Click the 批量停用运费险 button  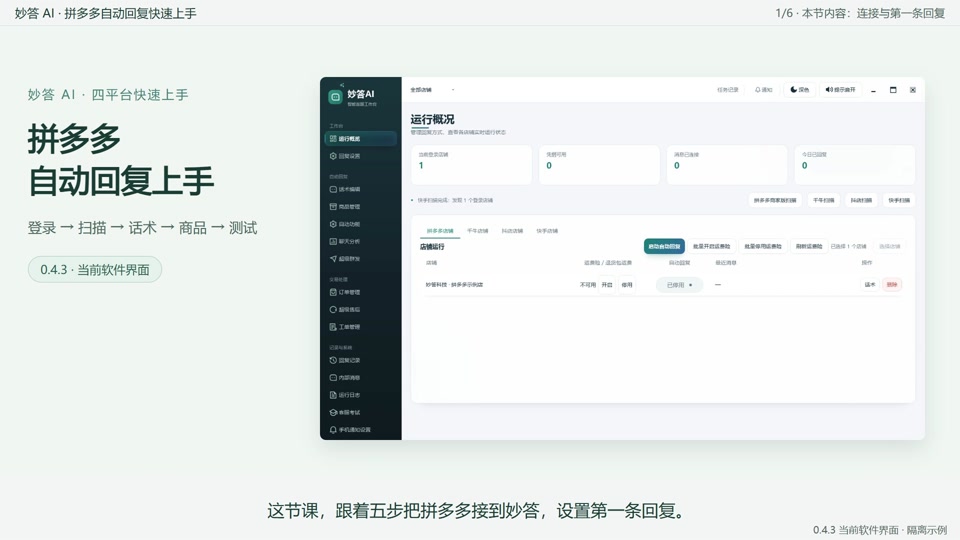pyautogui.click(x=763, y=246)
